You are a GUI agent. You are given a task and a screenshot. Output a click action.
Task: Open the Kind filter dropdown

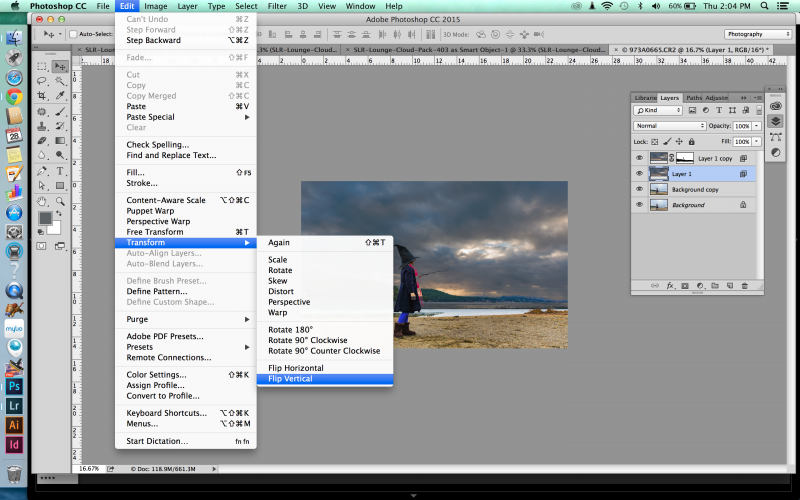click(x=658, y=110)
